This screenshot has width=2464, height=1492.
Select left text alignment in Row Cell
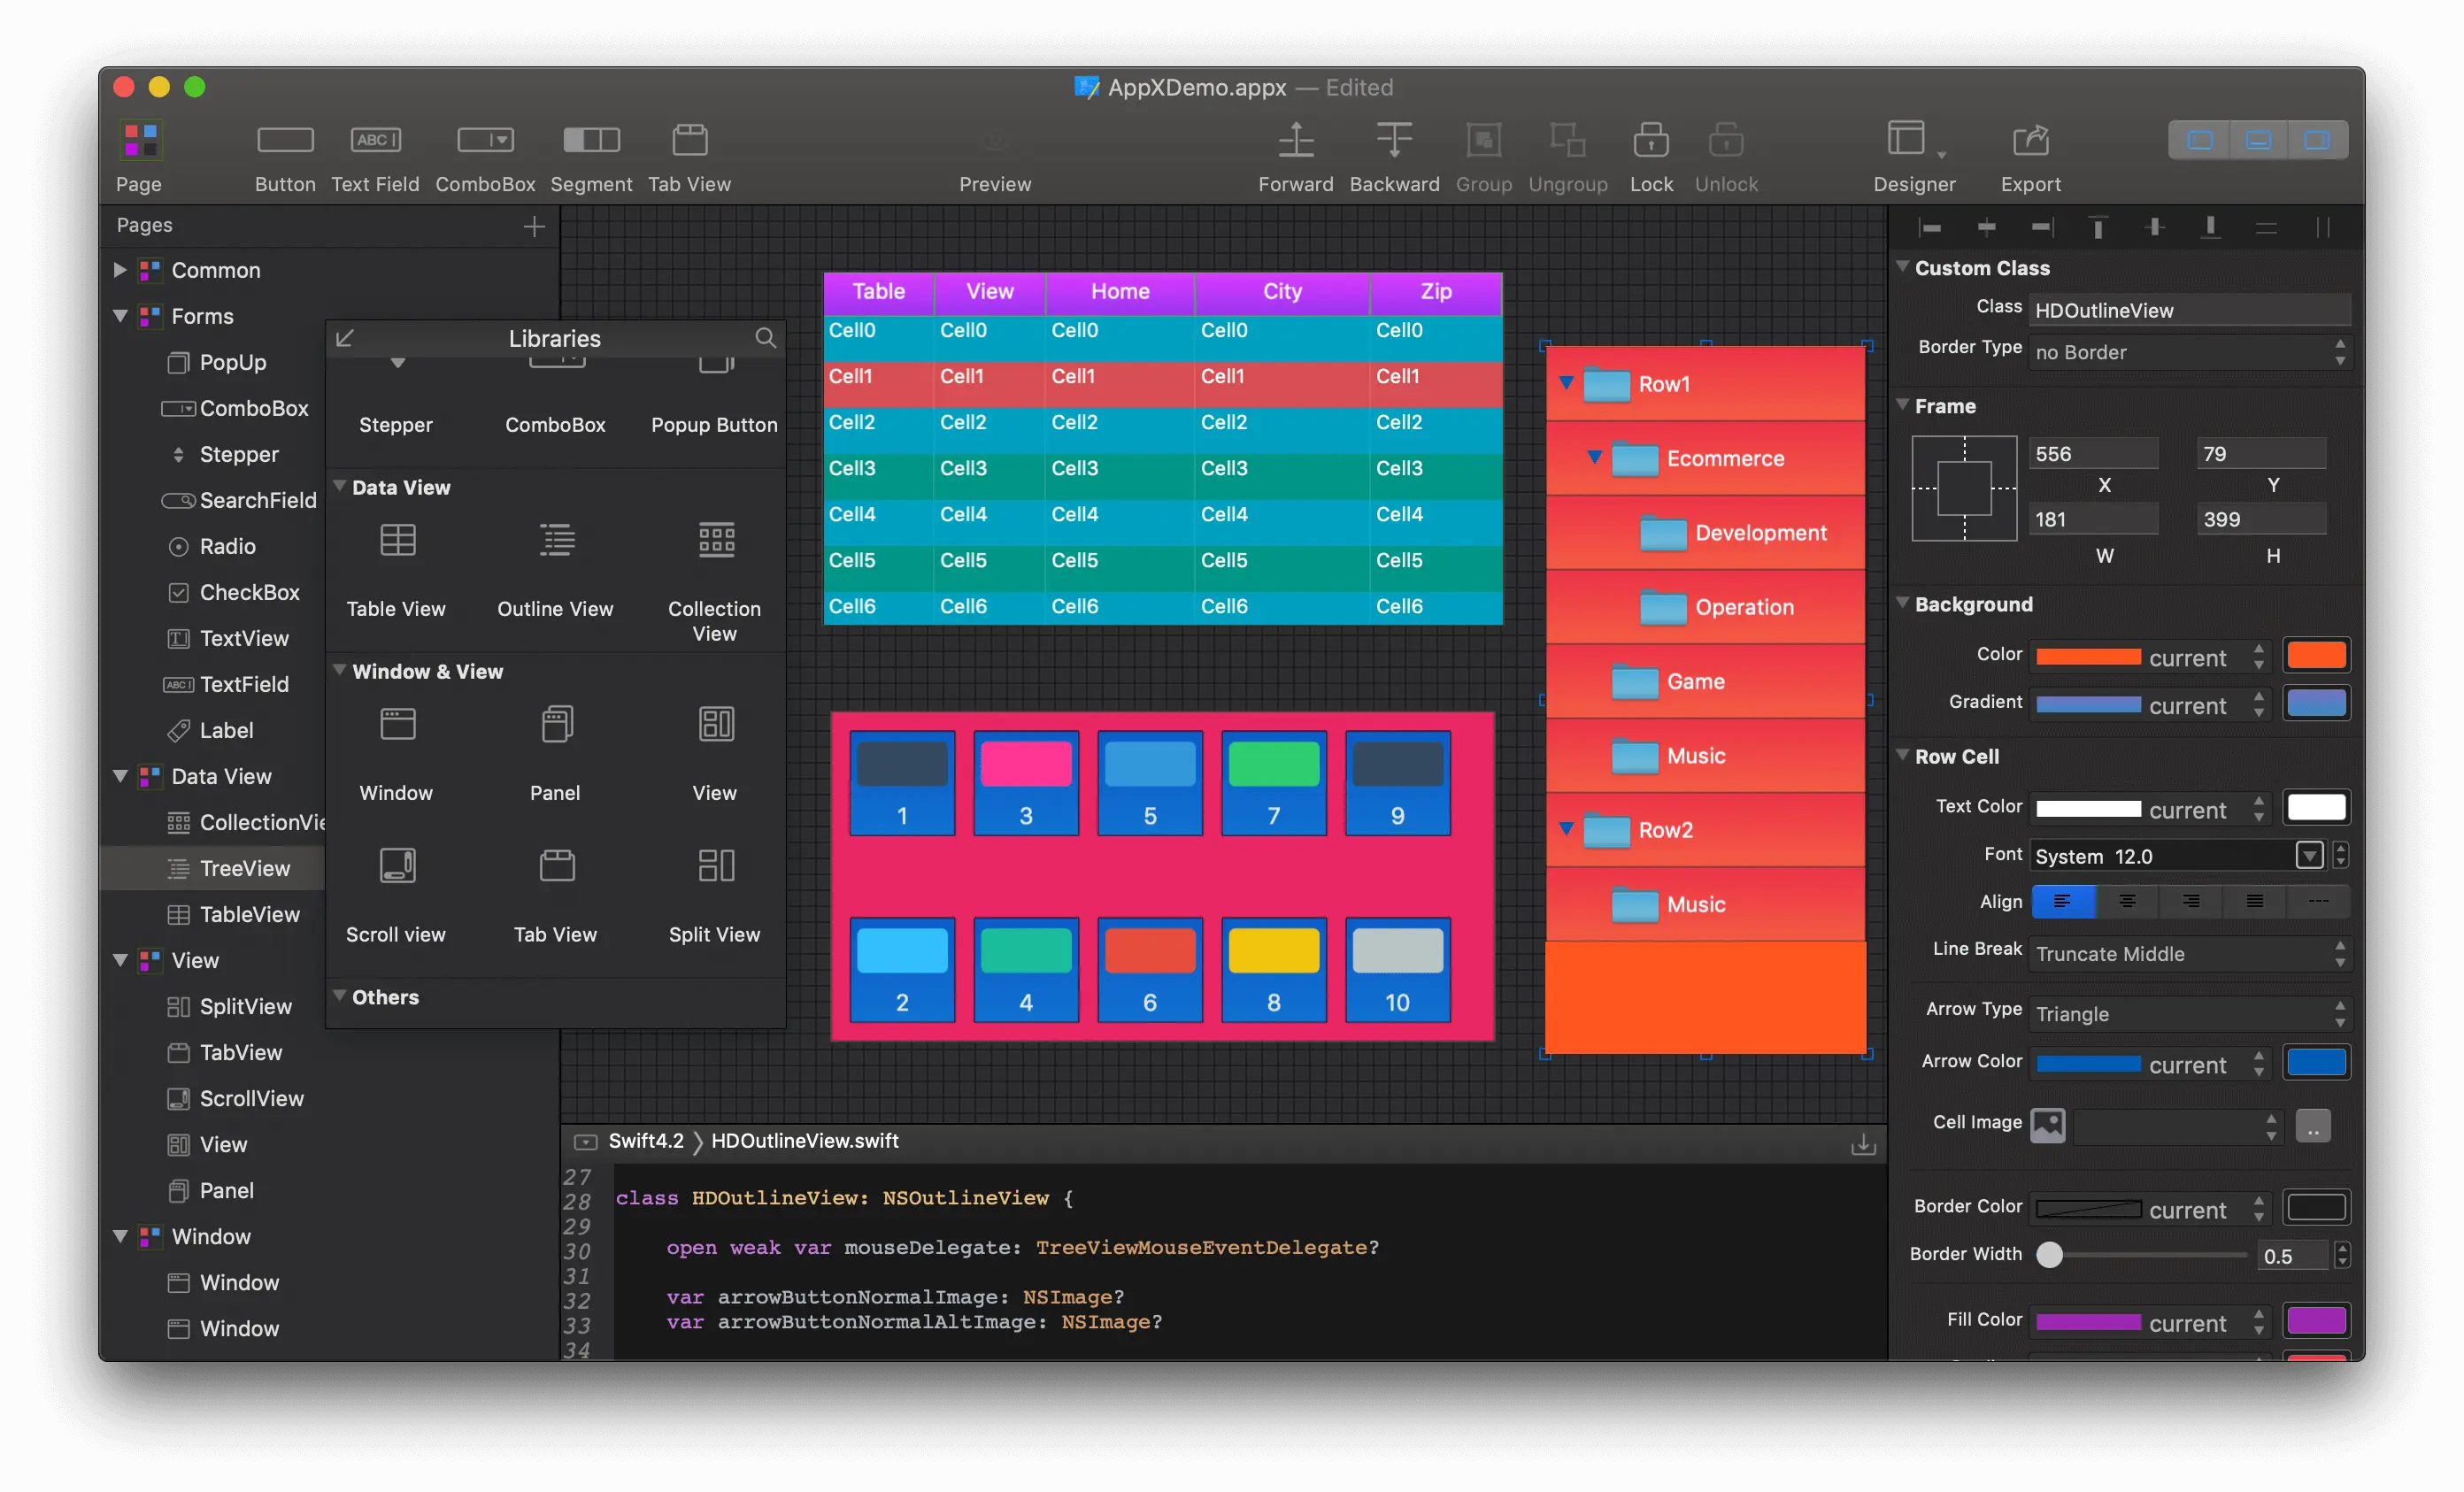pyautogui.click(x=2062, y=902)
